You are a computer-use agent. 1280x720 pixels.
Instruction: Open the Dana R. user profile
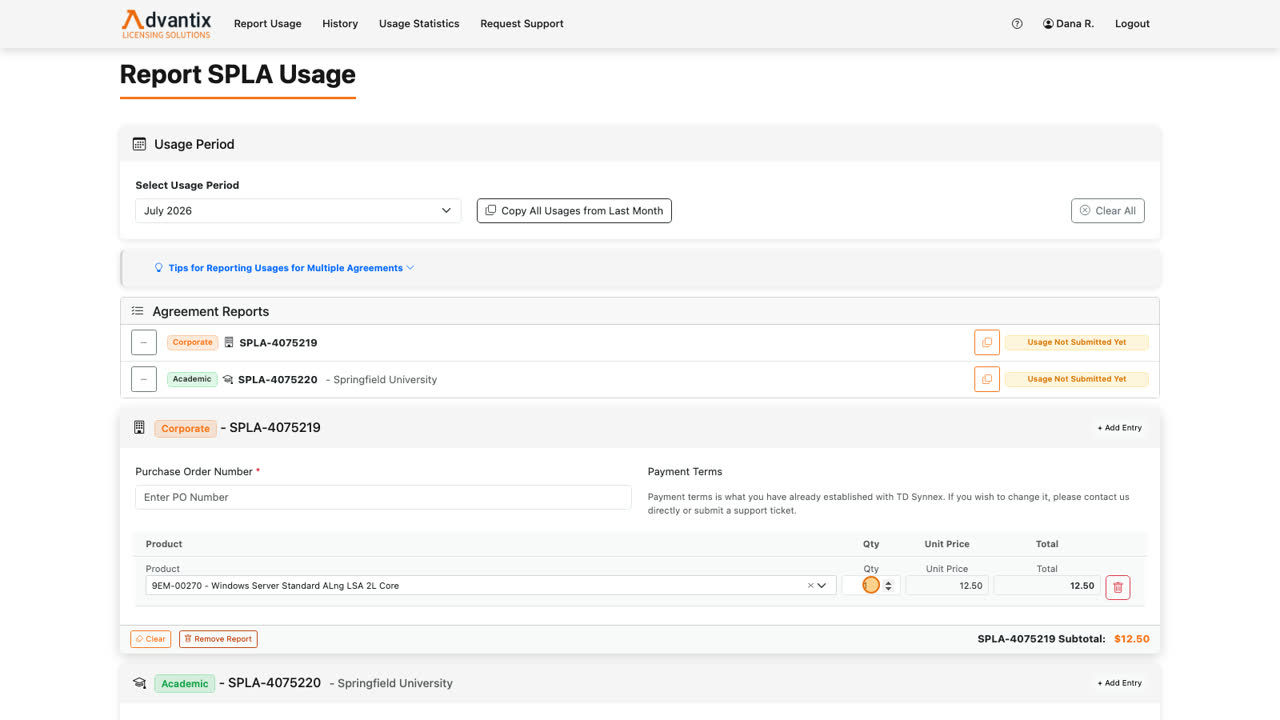pyautogui.click(x=1068, y=24)
